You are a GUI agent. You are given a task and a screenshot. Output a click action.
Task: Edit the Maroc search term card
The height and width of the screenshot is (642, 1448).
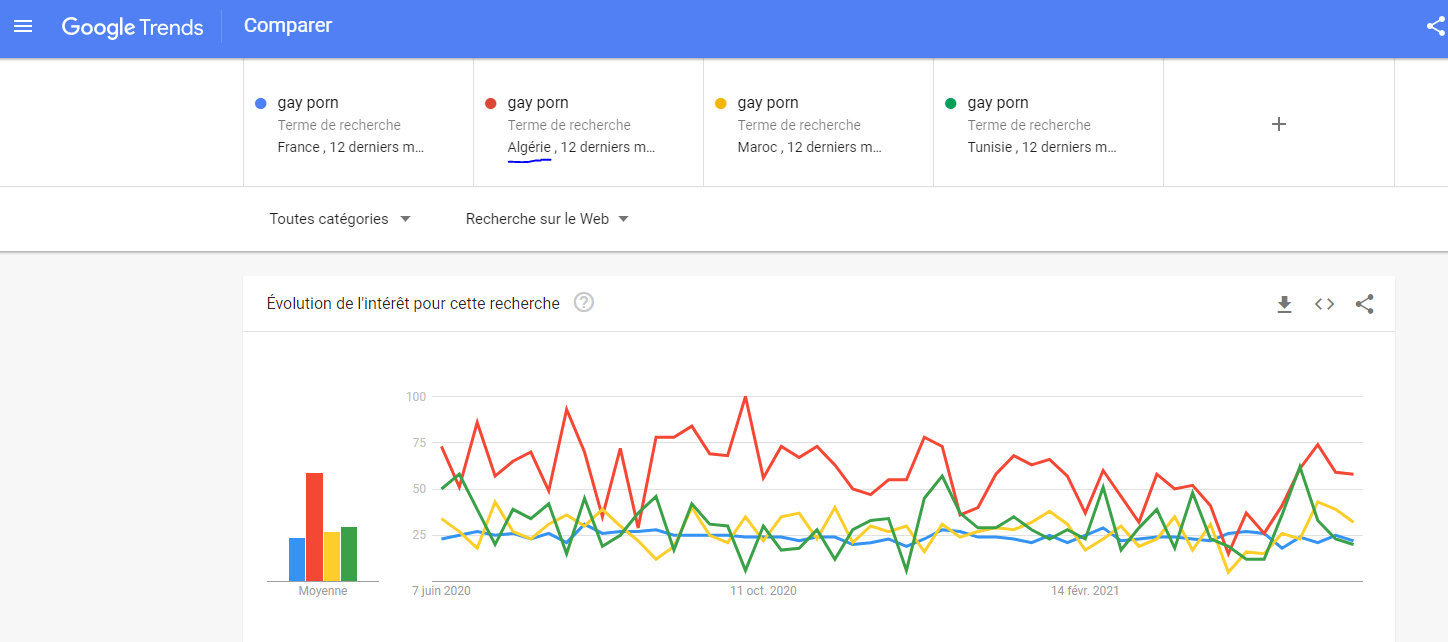coord(818,124)
